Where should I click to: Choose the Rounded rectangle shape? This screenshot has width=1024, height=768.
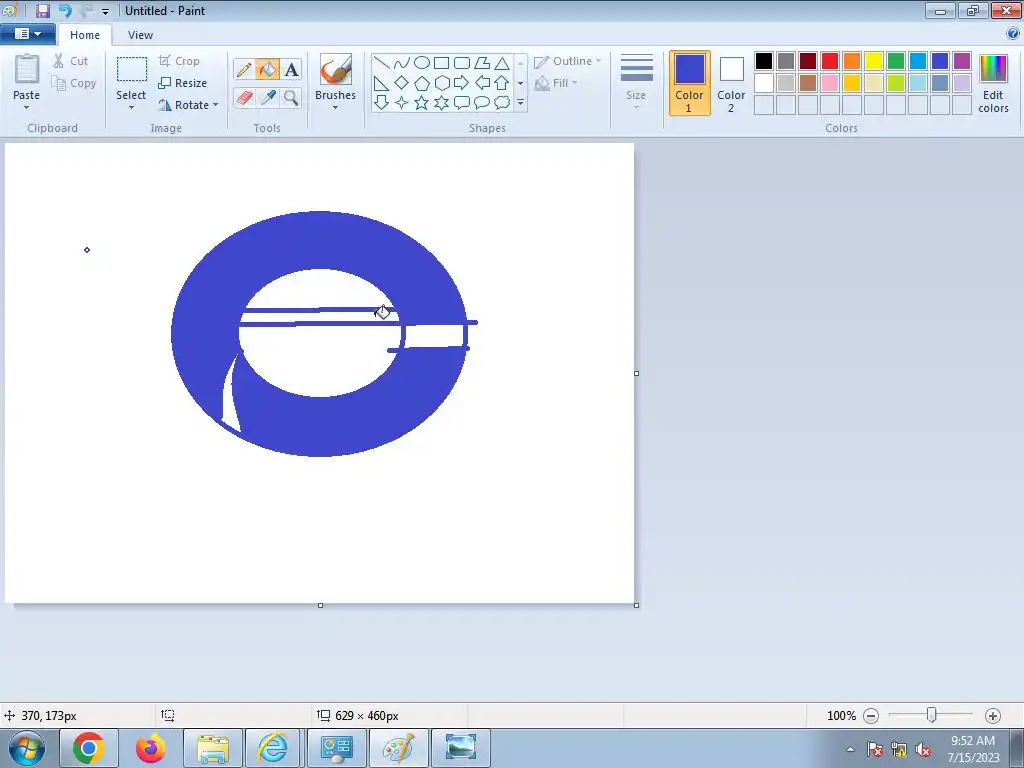462,63
